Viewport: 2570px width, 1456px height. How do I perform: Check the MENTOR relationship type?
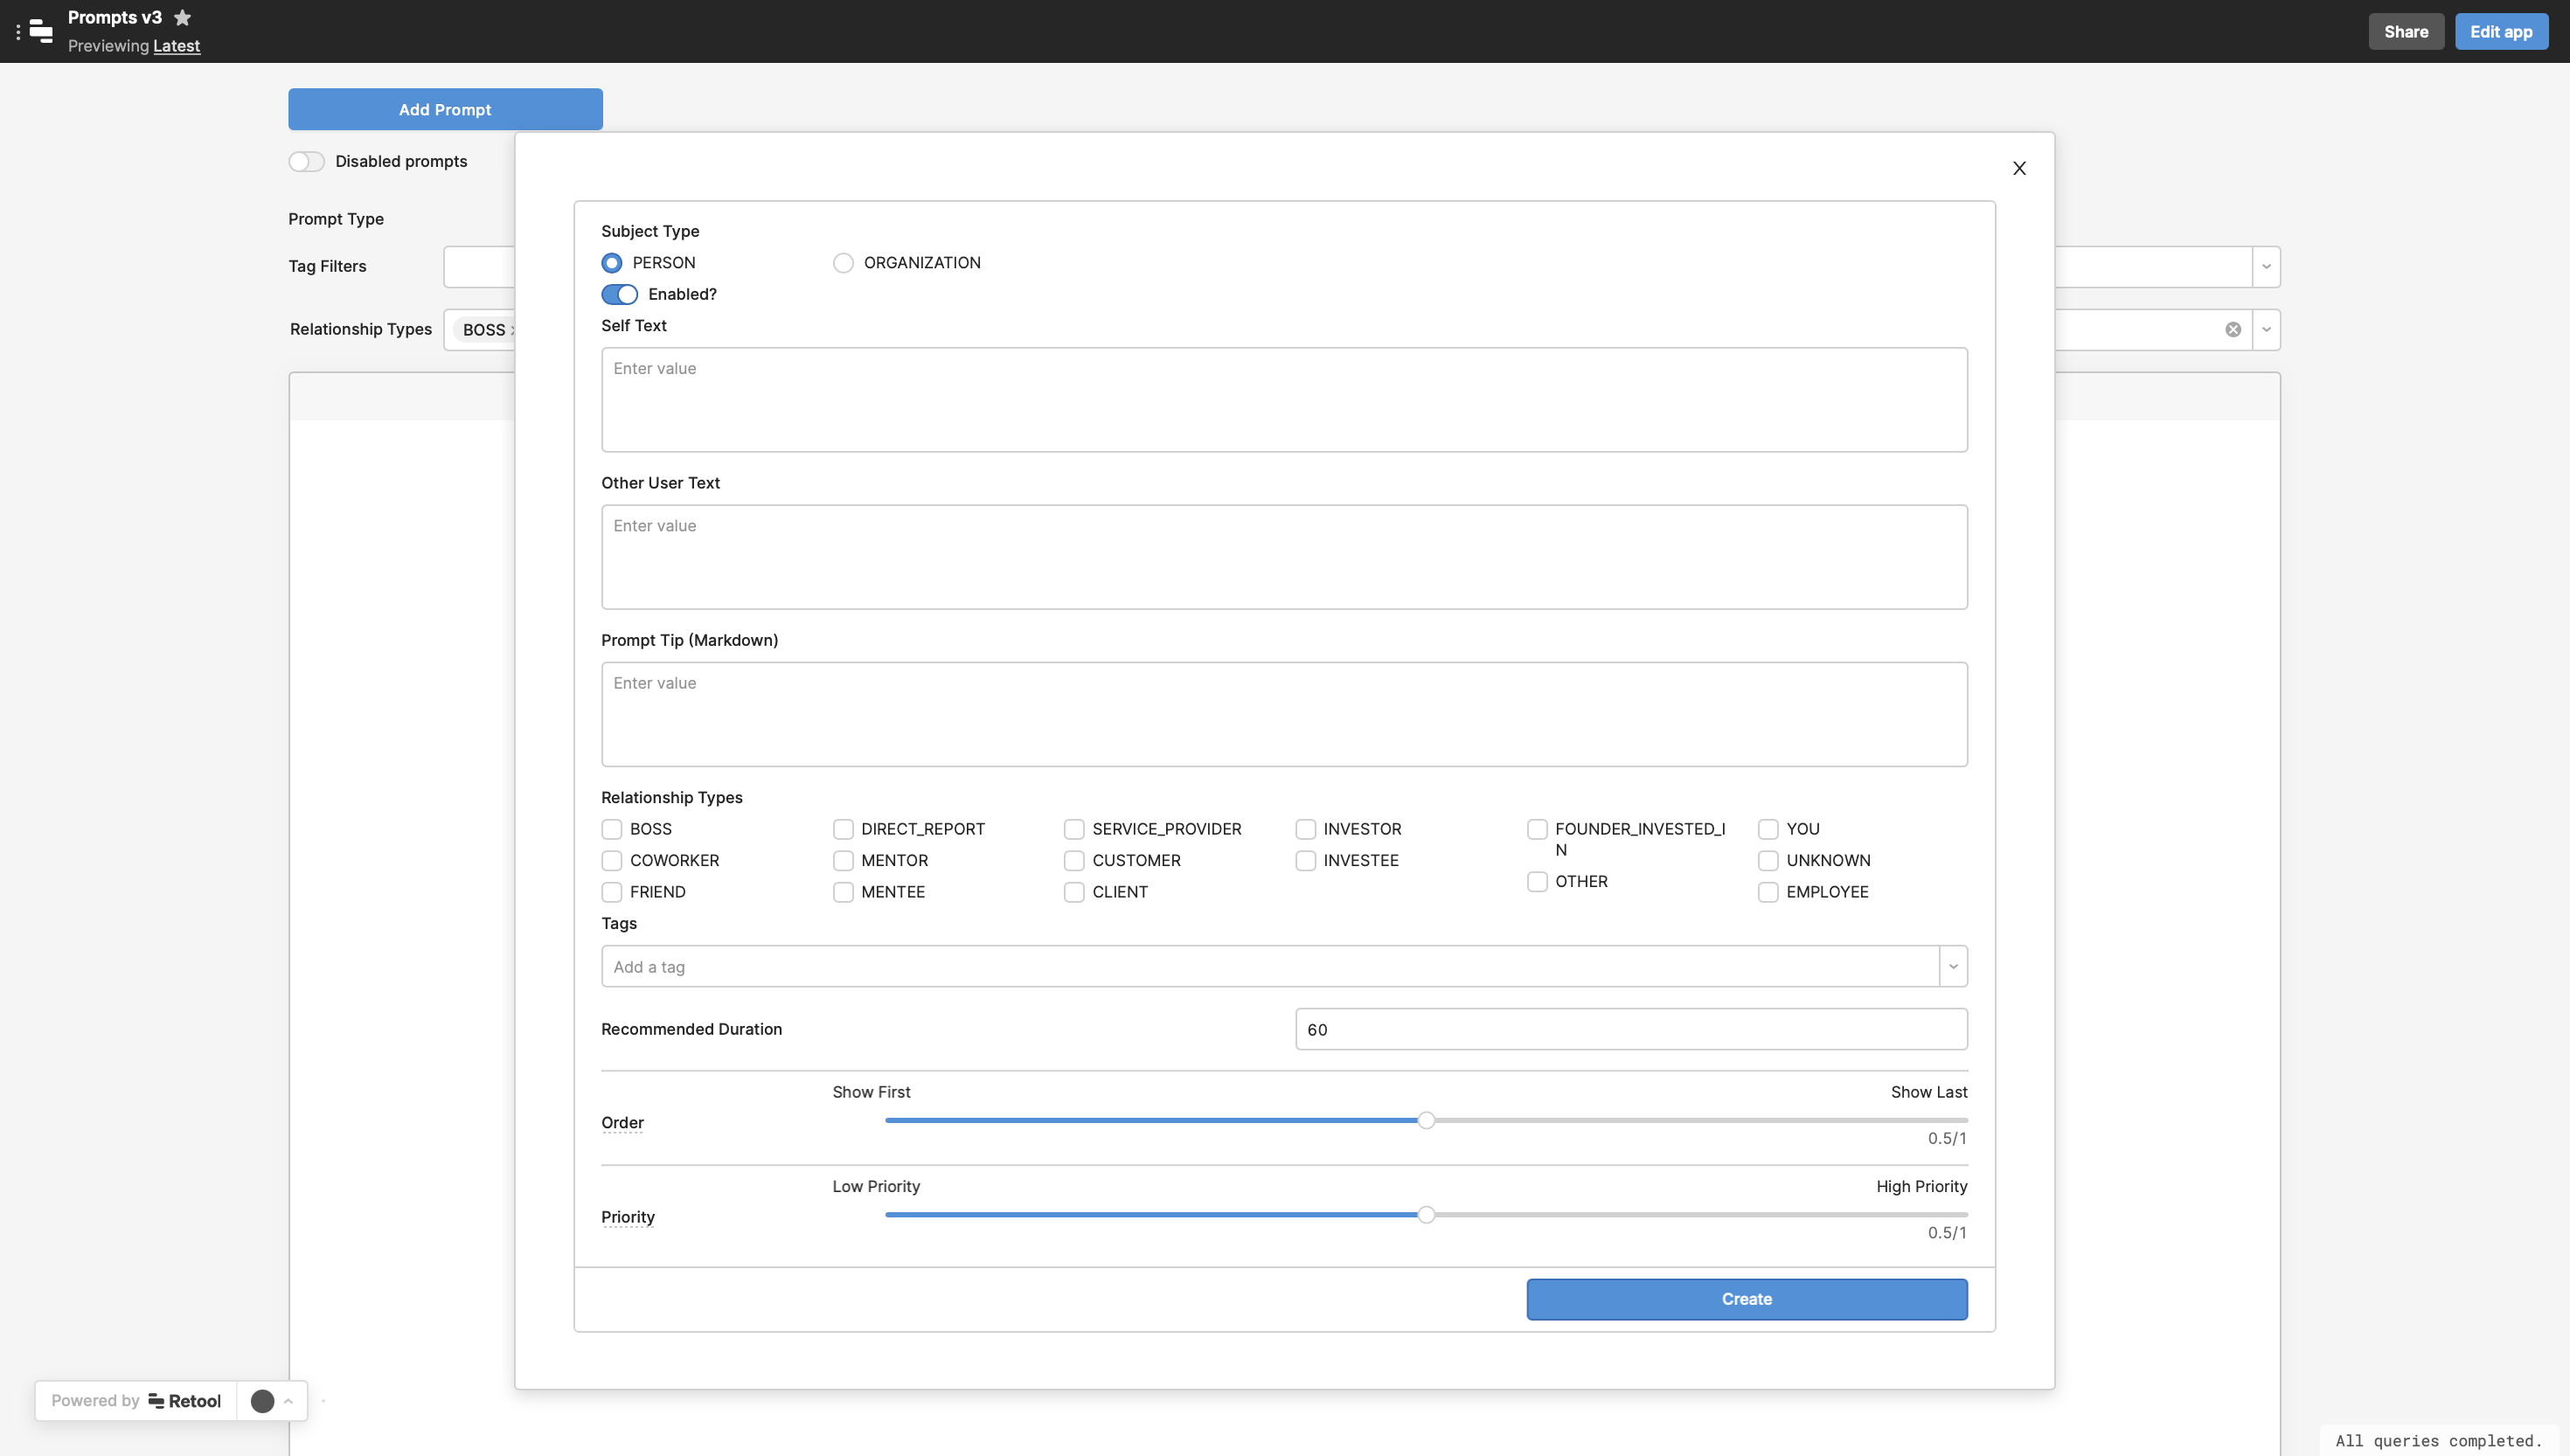[843, 861]
